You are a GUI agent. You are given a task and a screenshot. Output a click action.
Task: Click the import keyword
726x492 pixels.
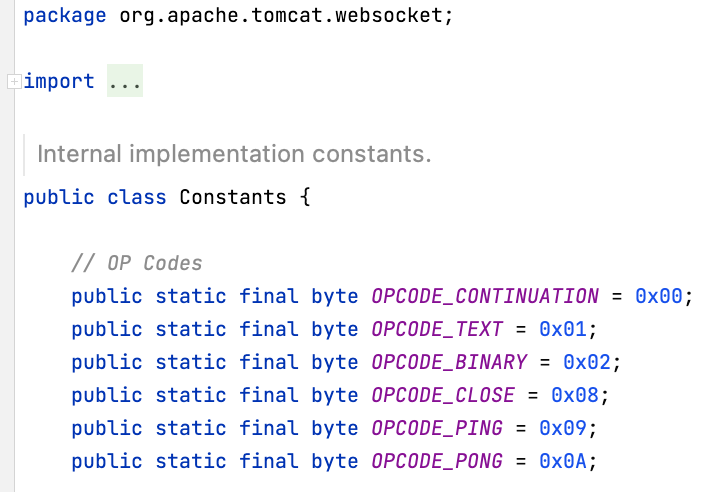59,81
